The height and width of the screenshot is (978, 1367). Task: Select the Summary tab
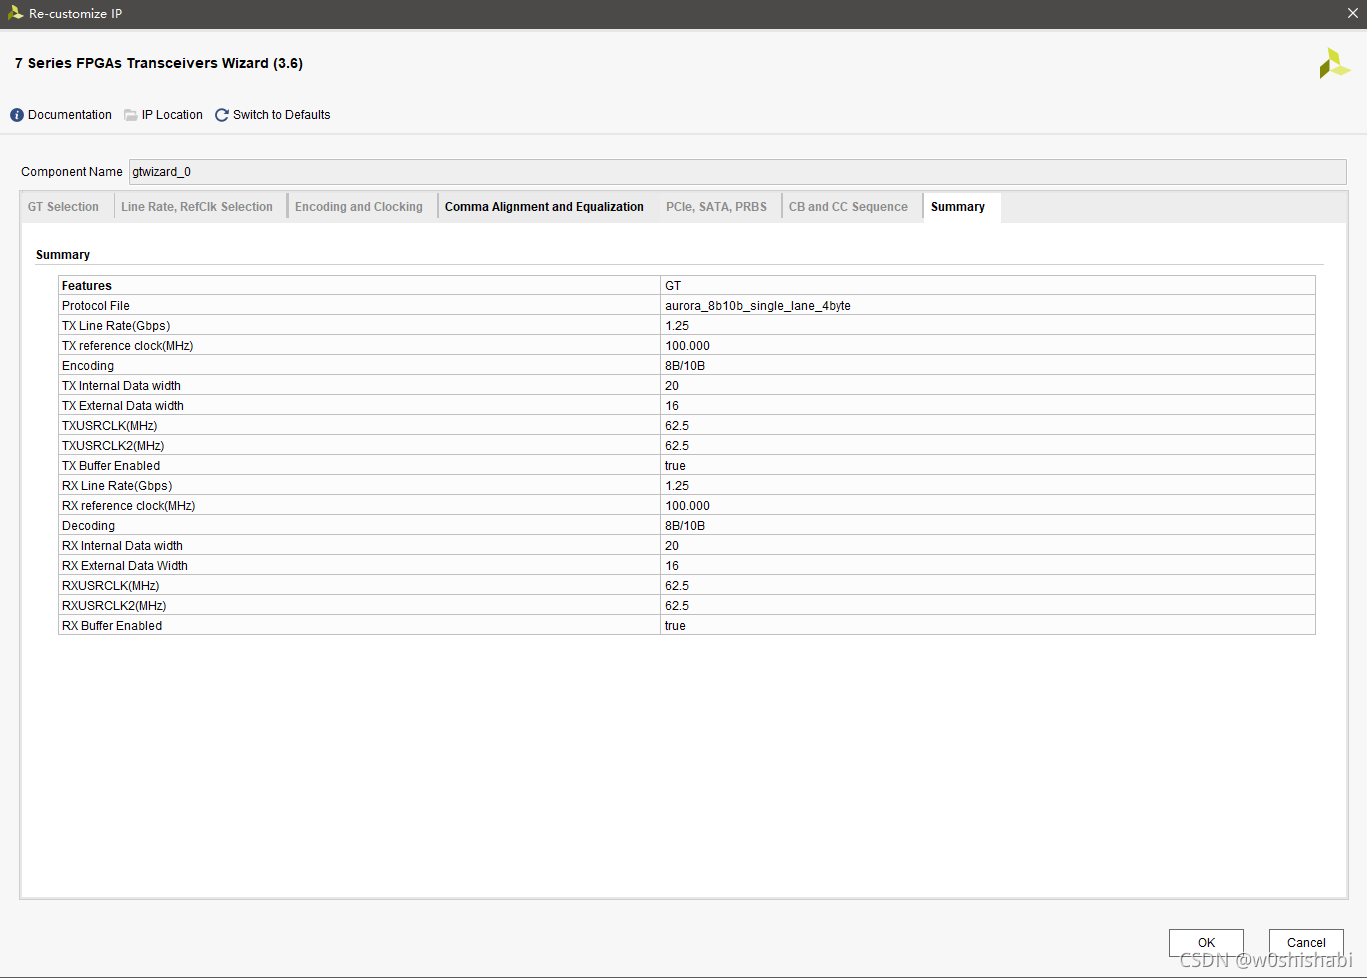click(x=958, y=207)
